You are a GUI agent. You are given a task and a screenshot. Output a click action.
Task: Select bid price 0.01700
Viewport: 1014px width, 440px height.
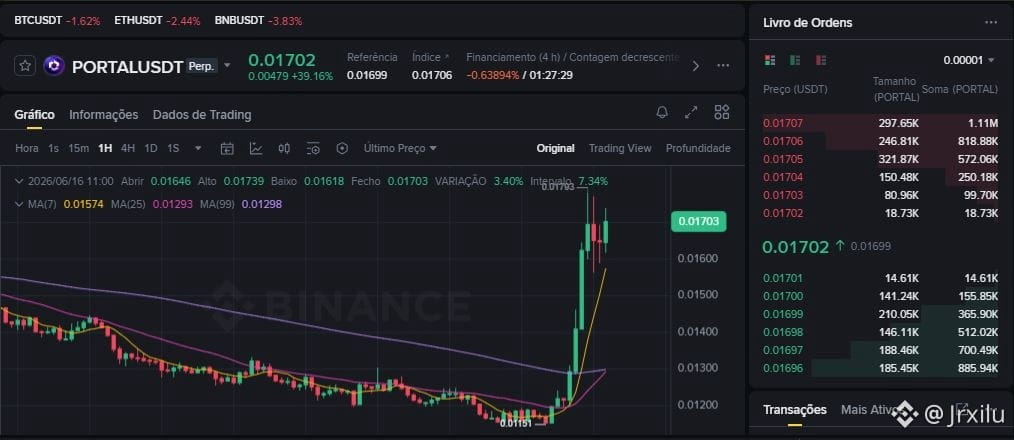[782, 296]
